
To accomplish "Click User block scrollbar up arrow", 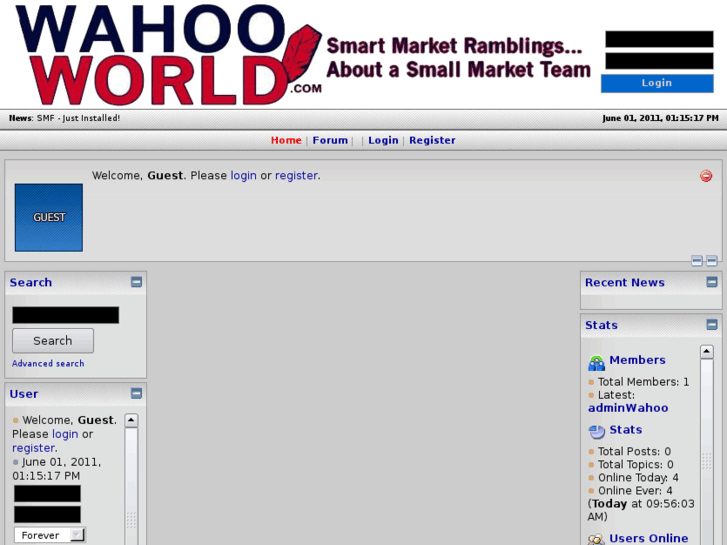I will pyautogui.click(x=131, y=420).
